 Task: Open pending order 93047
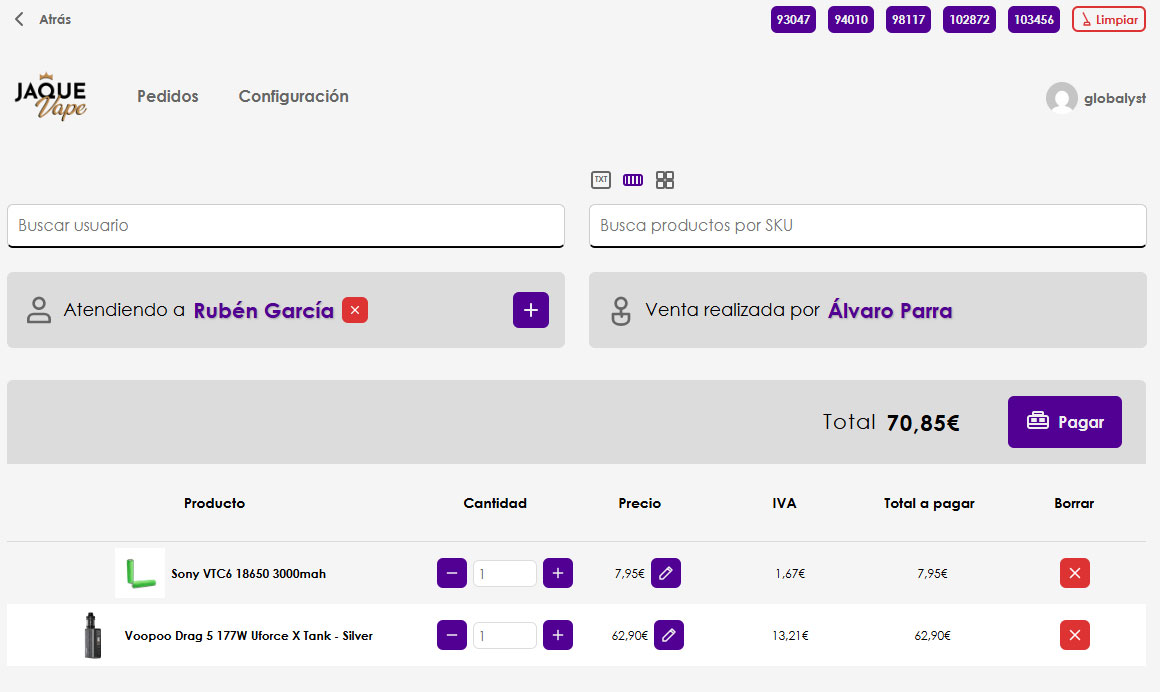793,19
